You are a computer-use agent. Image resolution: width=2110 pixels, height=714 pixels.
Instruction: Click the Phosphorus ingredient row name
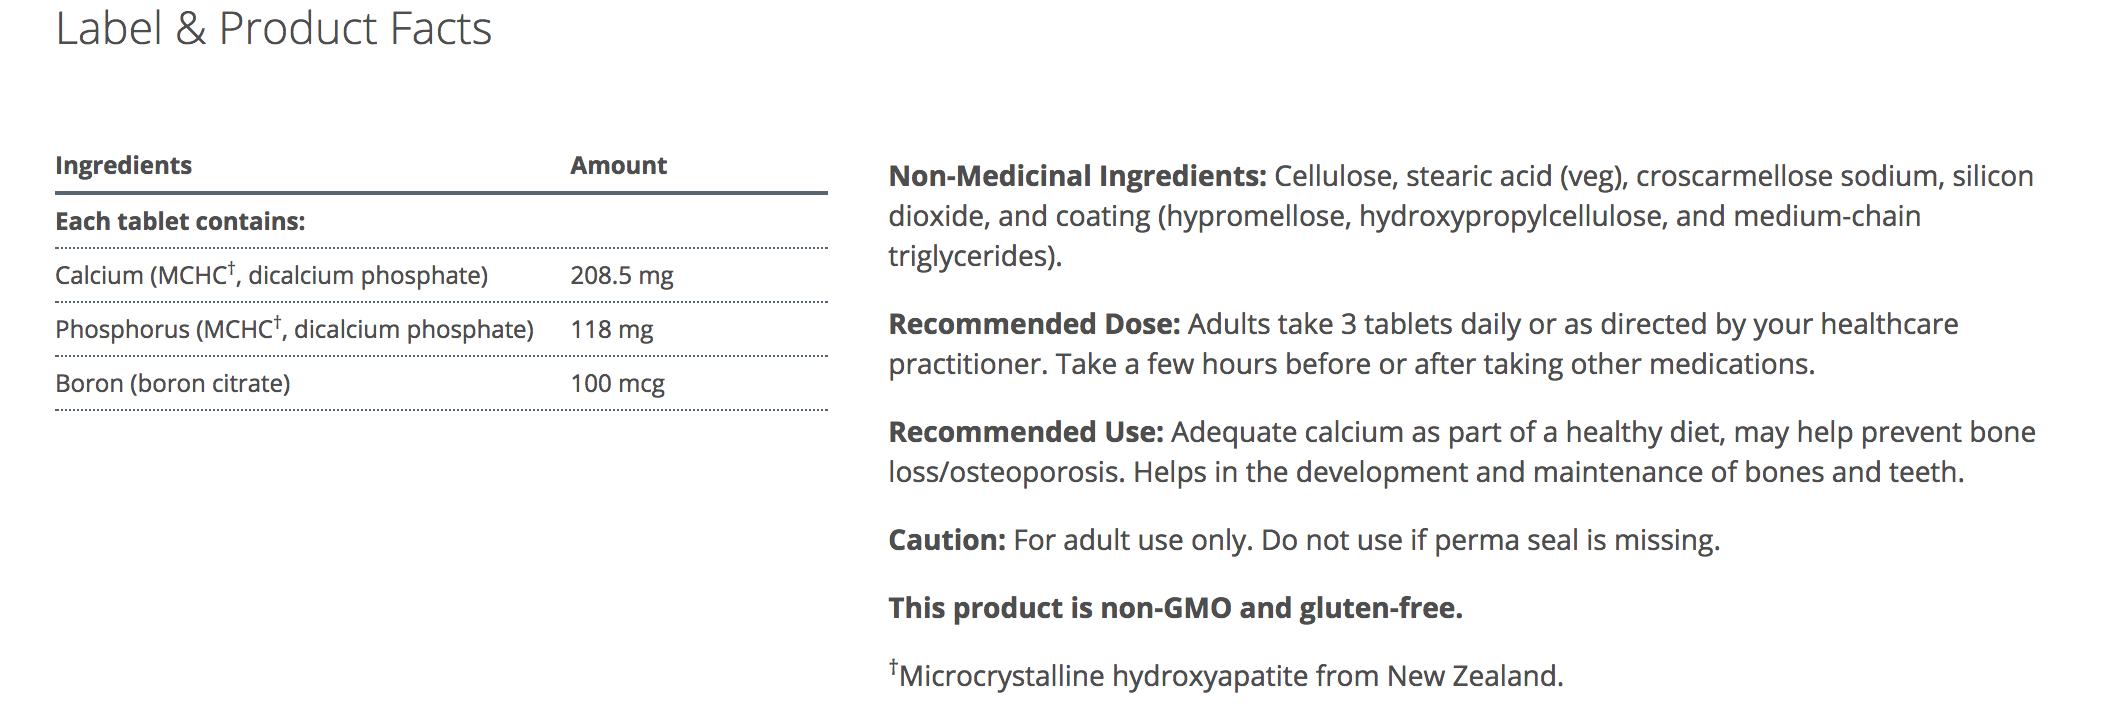294,329
